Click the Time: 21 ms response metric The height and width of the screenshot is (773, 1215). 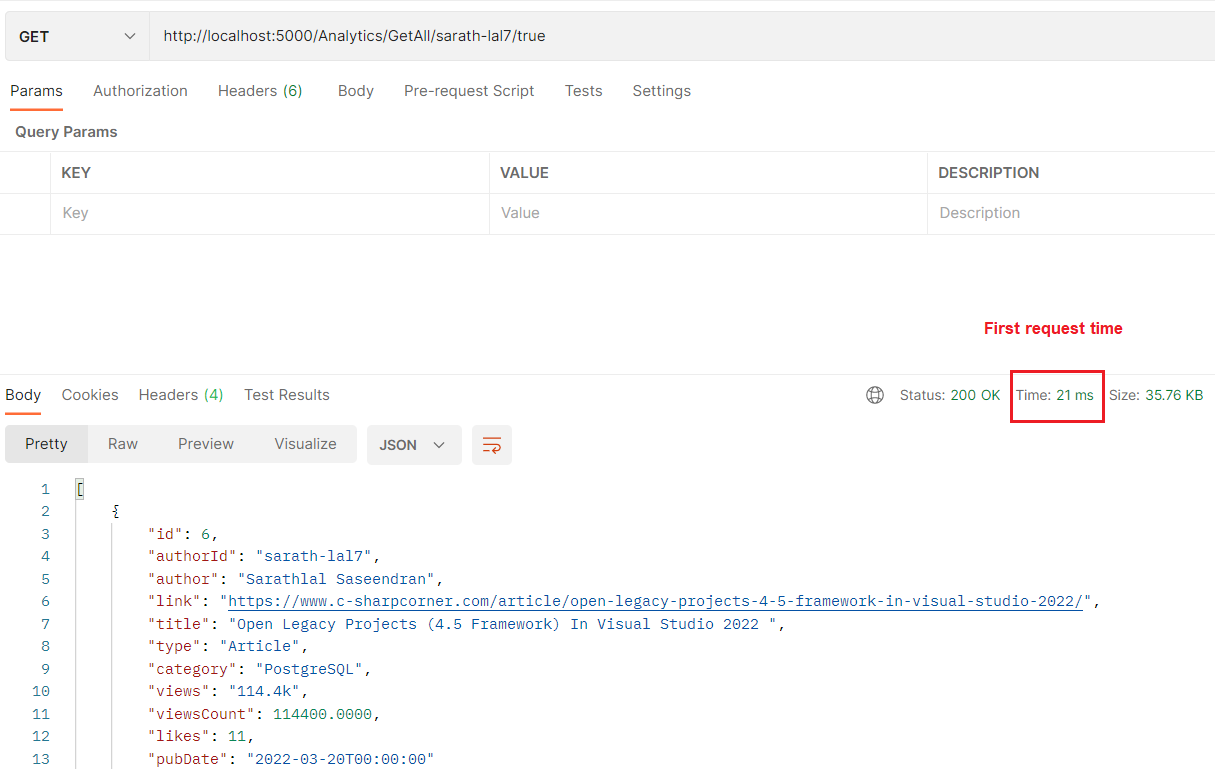[1056, 395]
